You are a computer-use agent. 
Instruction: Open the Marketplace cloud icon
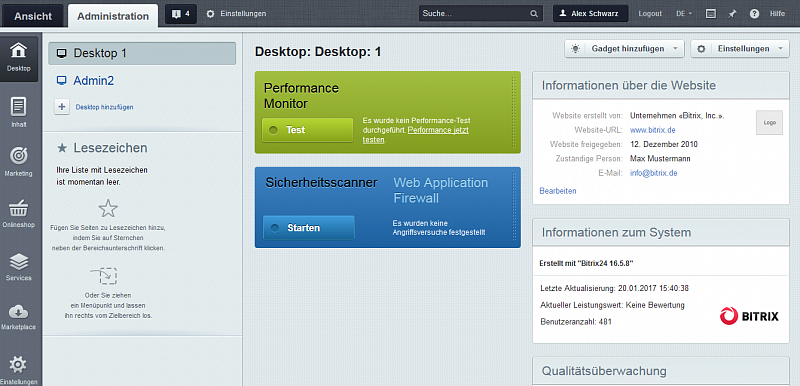[x=19, y=311]
